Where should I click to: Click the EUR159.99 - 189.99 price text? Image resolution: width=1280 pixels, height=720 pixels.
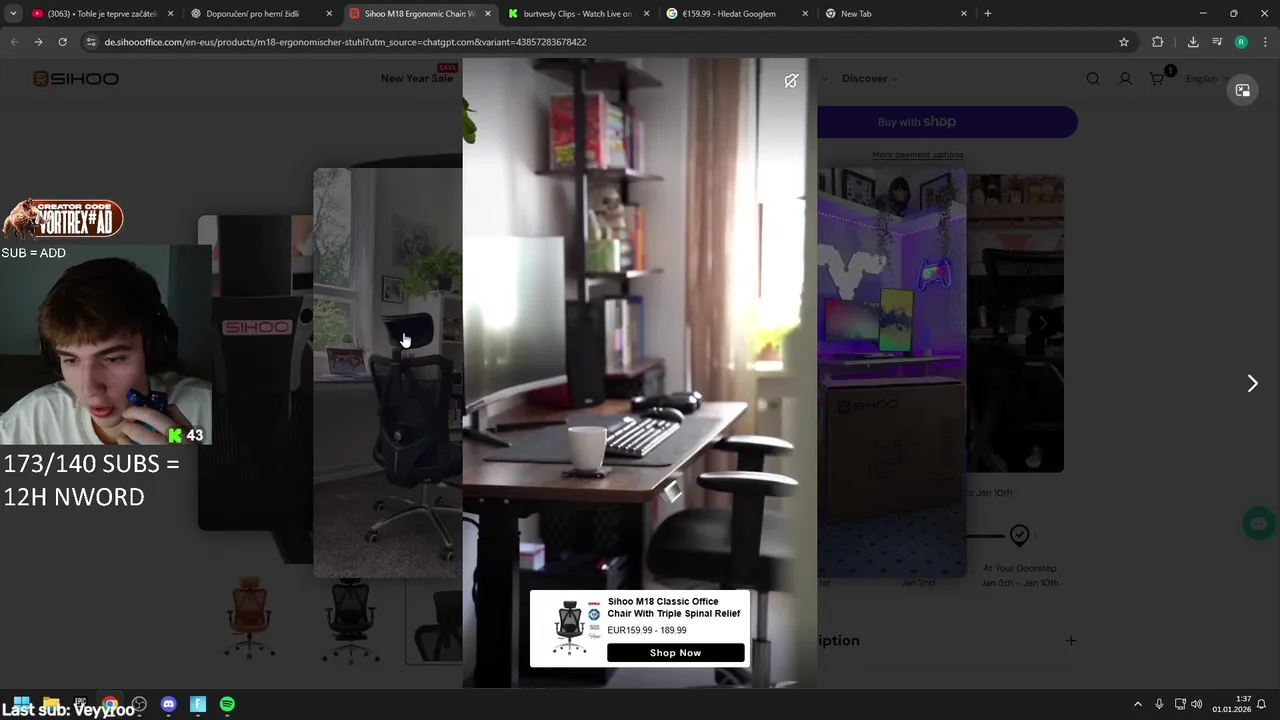[647, 631]
